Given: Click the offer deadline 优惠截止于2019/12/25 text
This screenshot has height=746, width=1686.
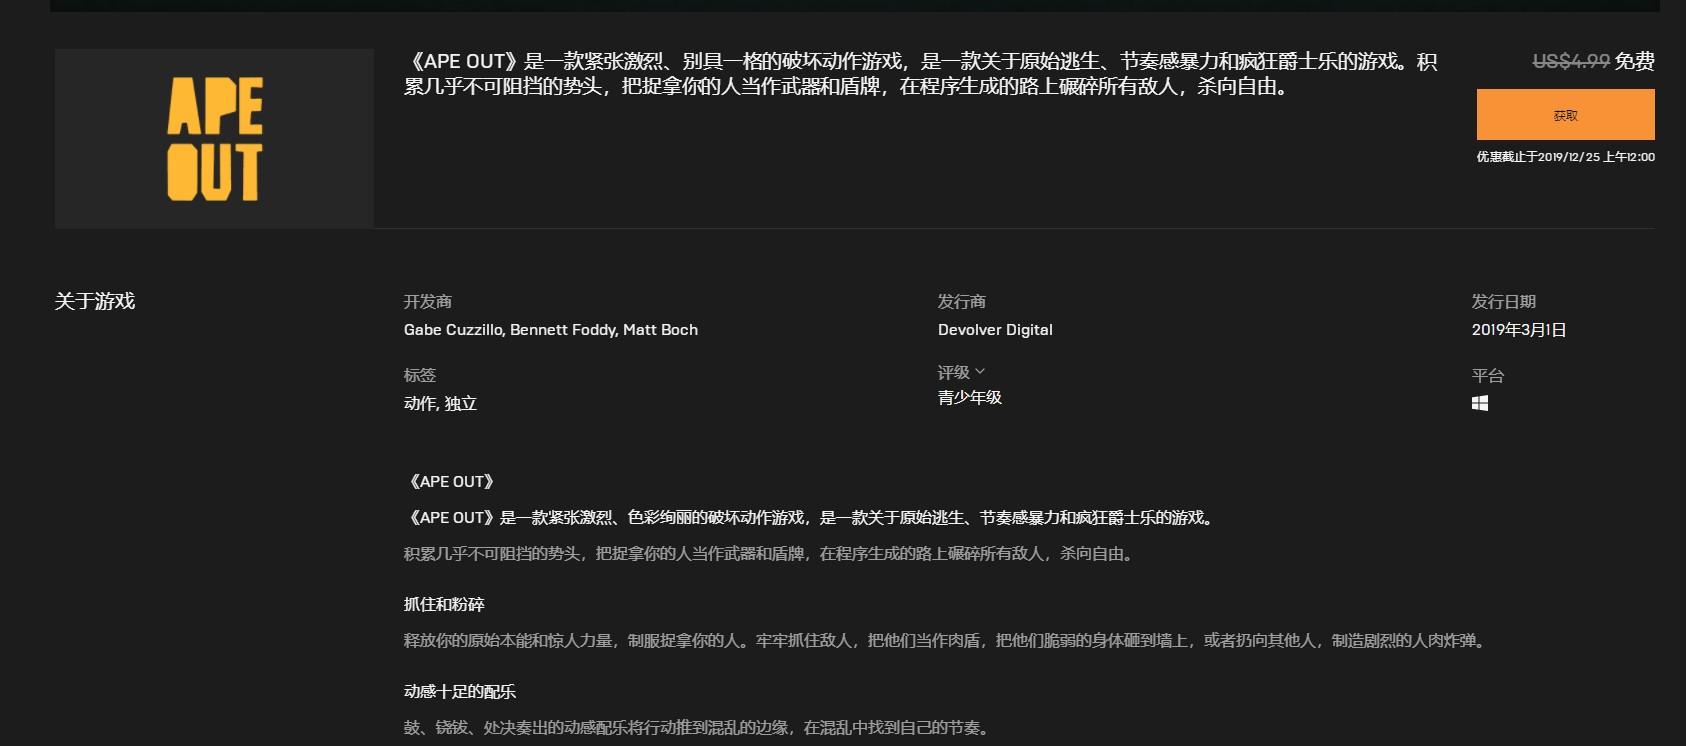Looking at the screenshot, I should click(x=1565, y=157).
